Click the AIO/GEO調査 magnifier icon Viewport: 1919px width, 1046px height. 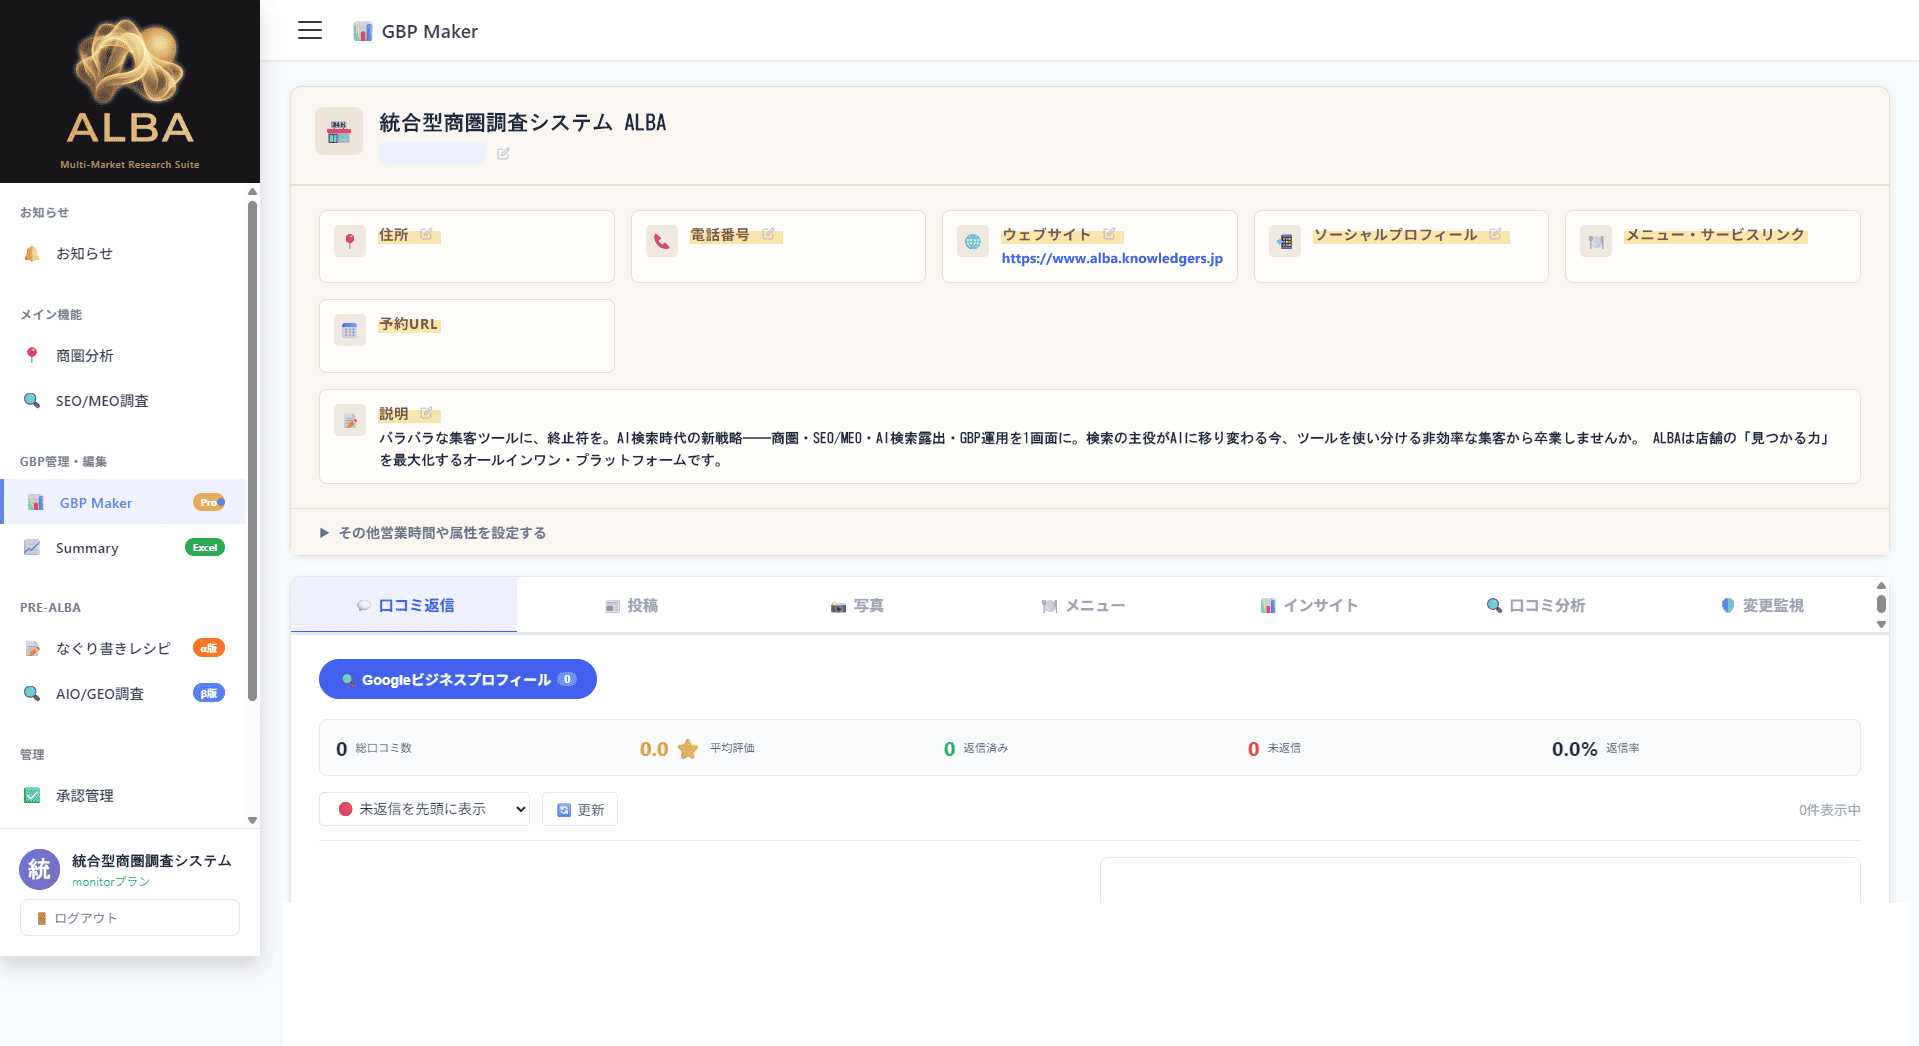32,693
